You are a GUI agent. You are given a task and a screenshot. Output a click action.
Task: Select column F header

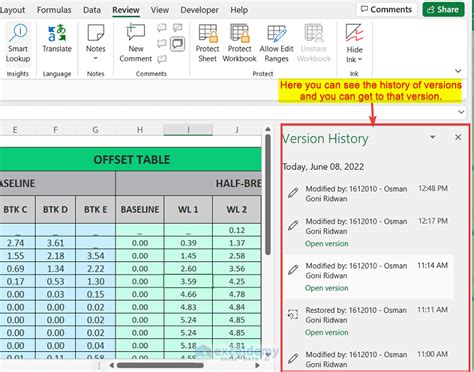[x=55, y=130]
